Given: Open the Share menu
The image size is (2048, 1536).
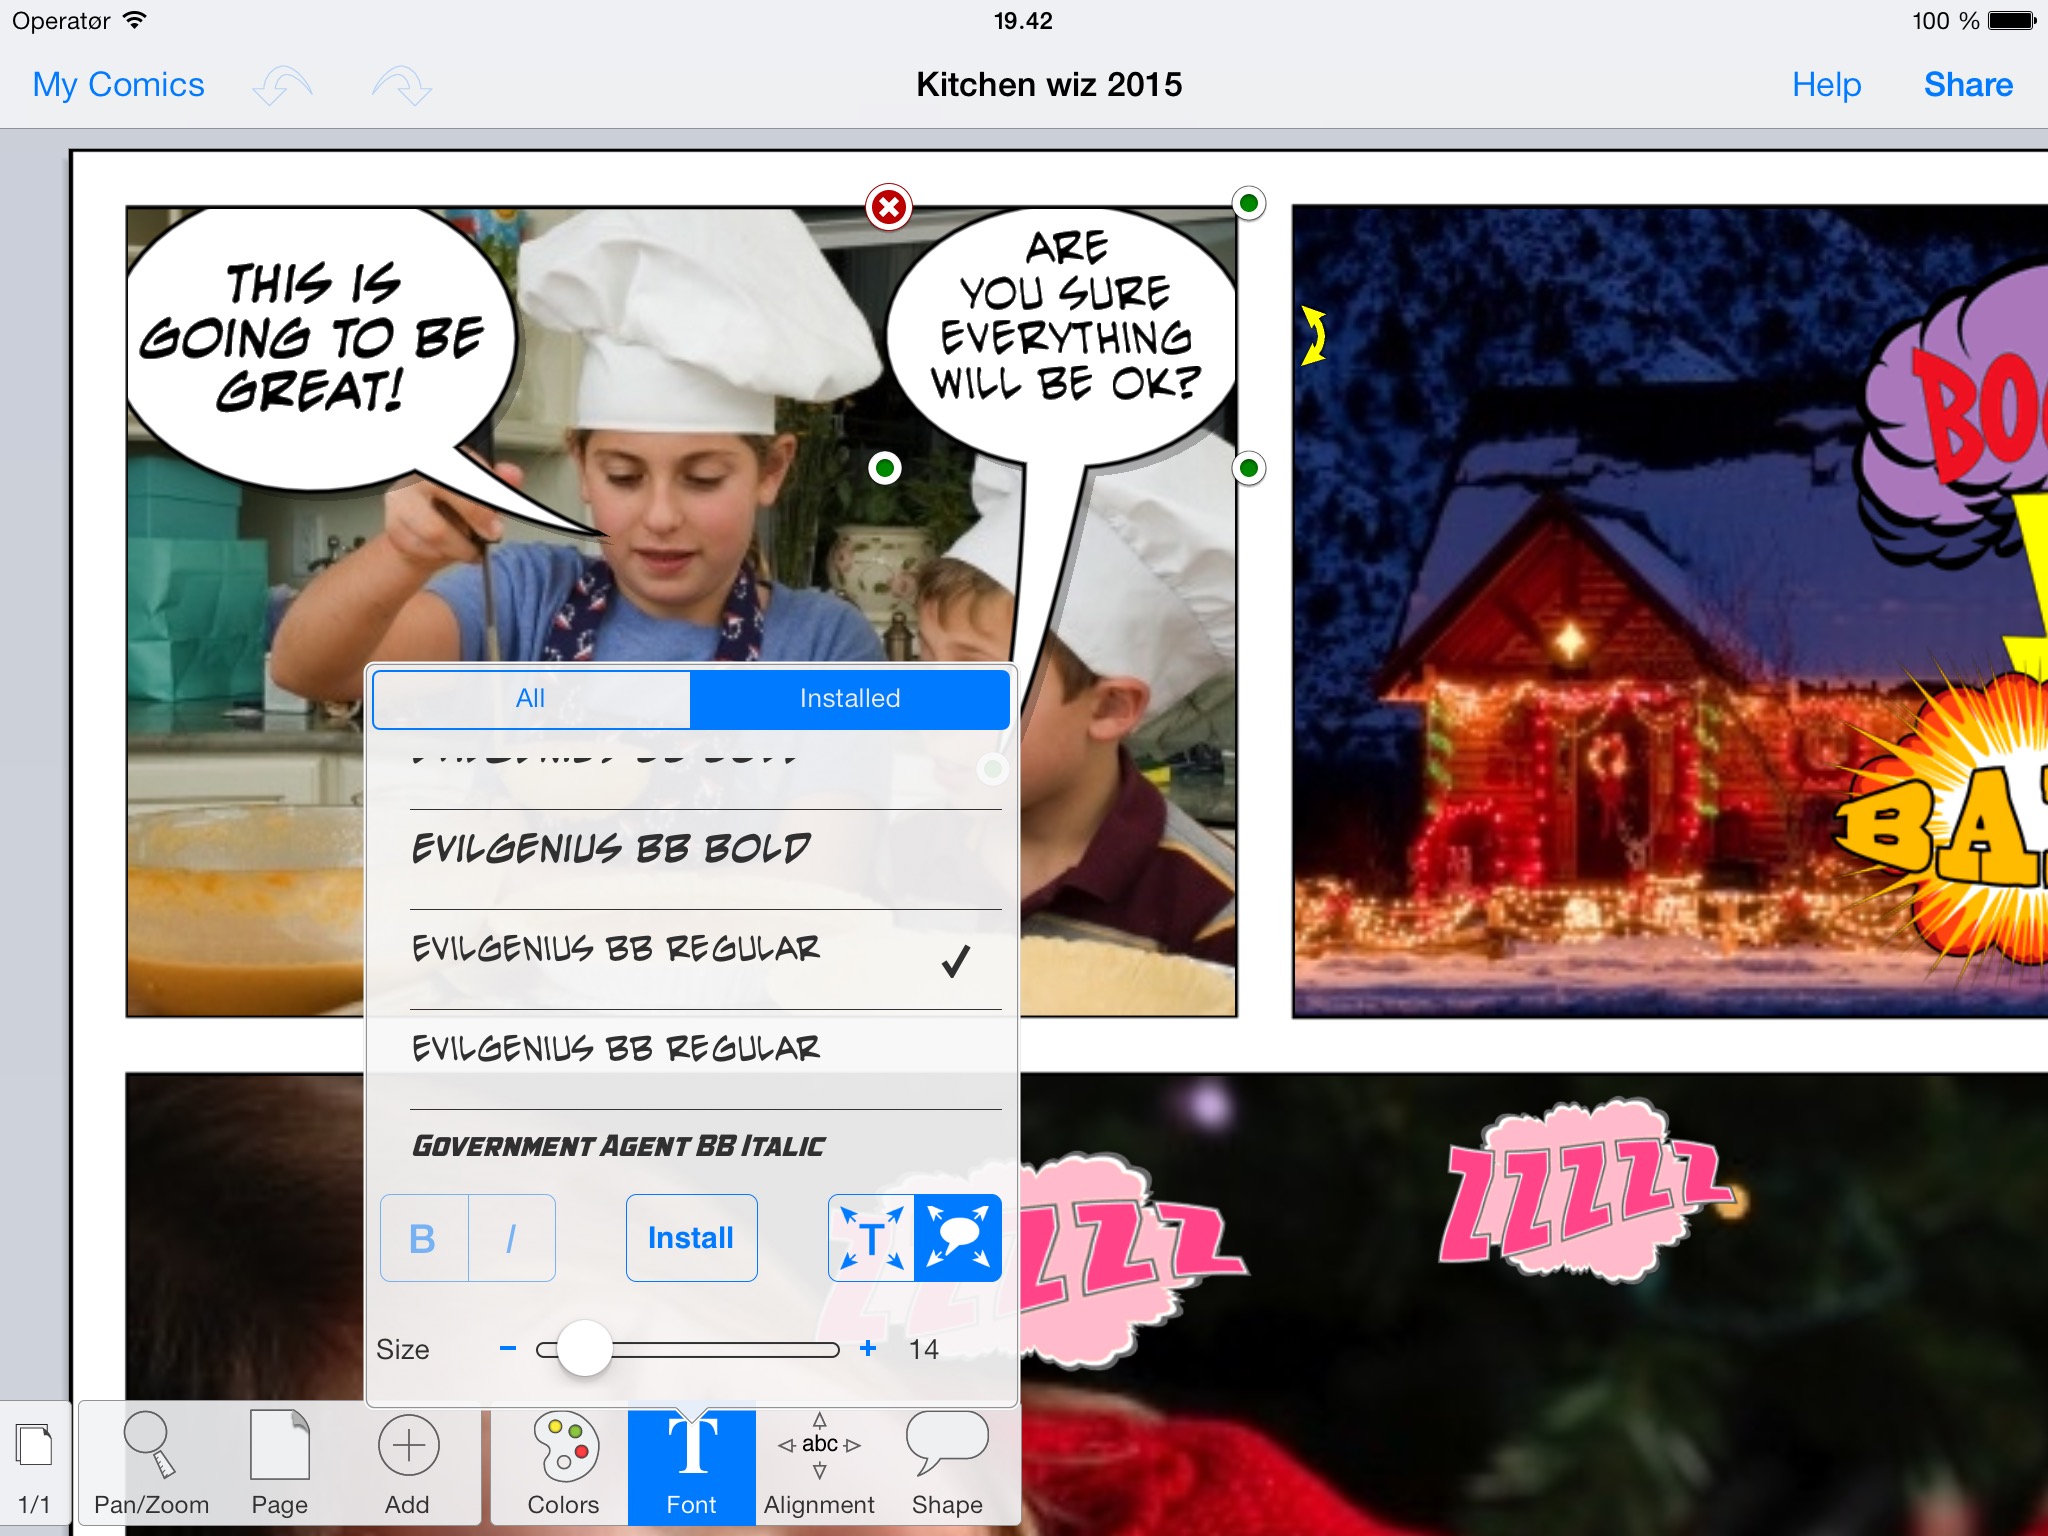Looking at the screenshot, I should pos(1967,85).
